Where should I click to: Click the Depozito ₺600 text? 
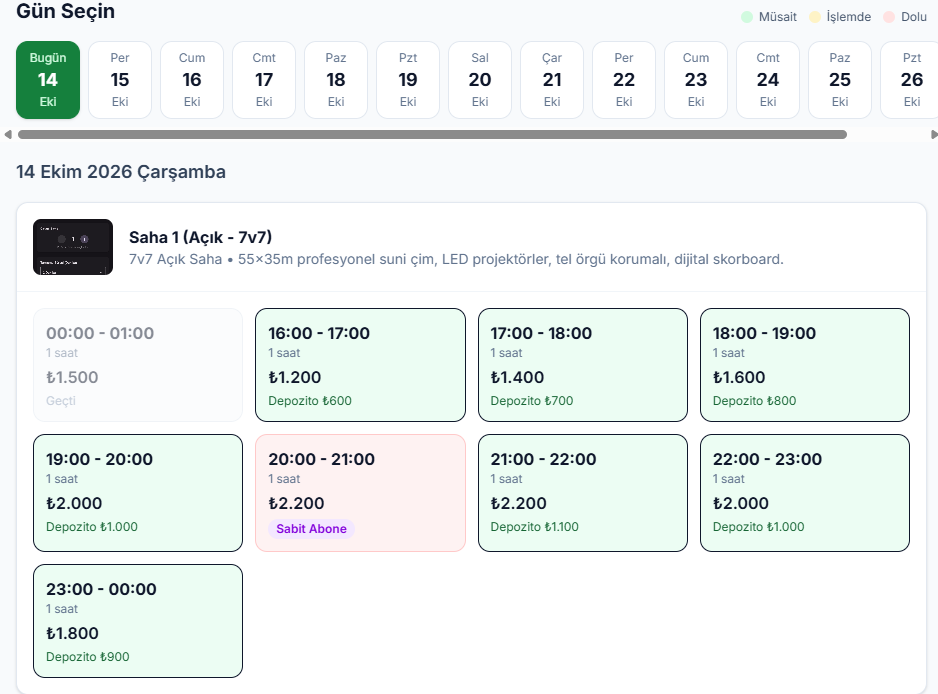pos(310,401)
